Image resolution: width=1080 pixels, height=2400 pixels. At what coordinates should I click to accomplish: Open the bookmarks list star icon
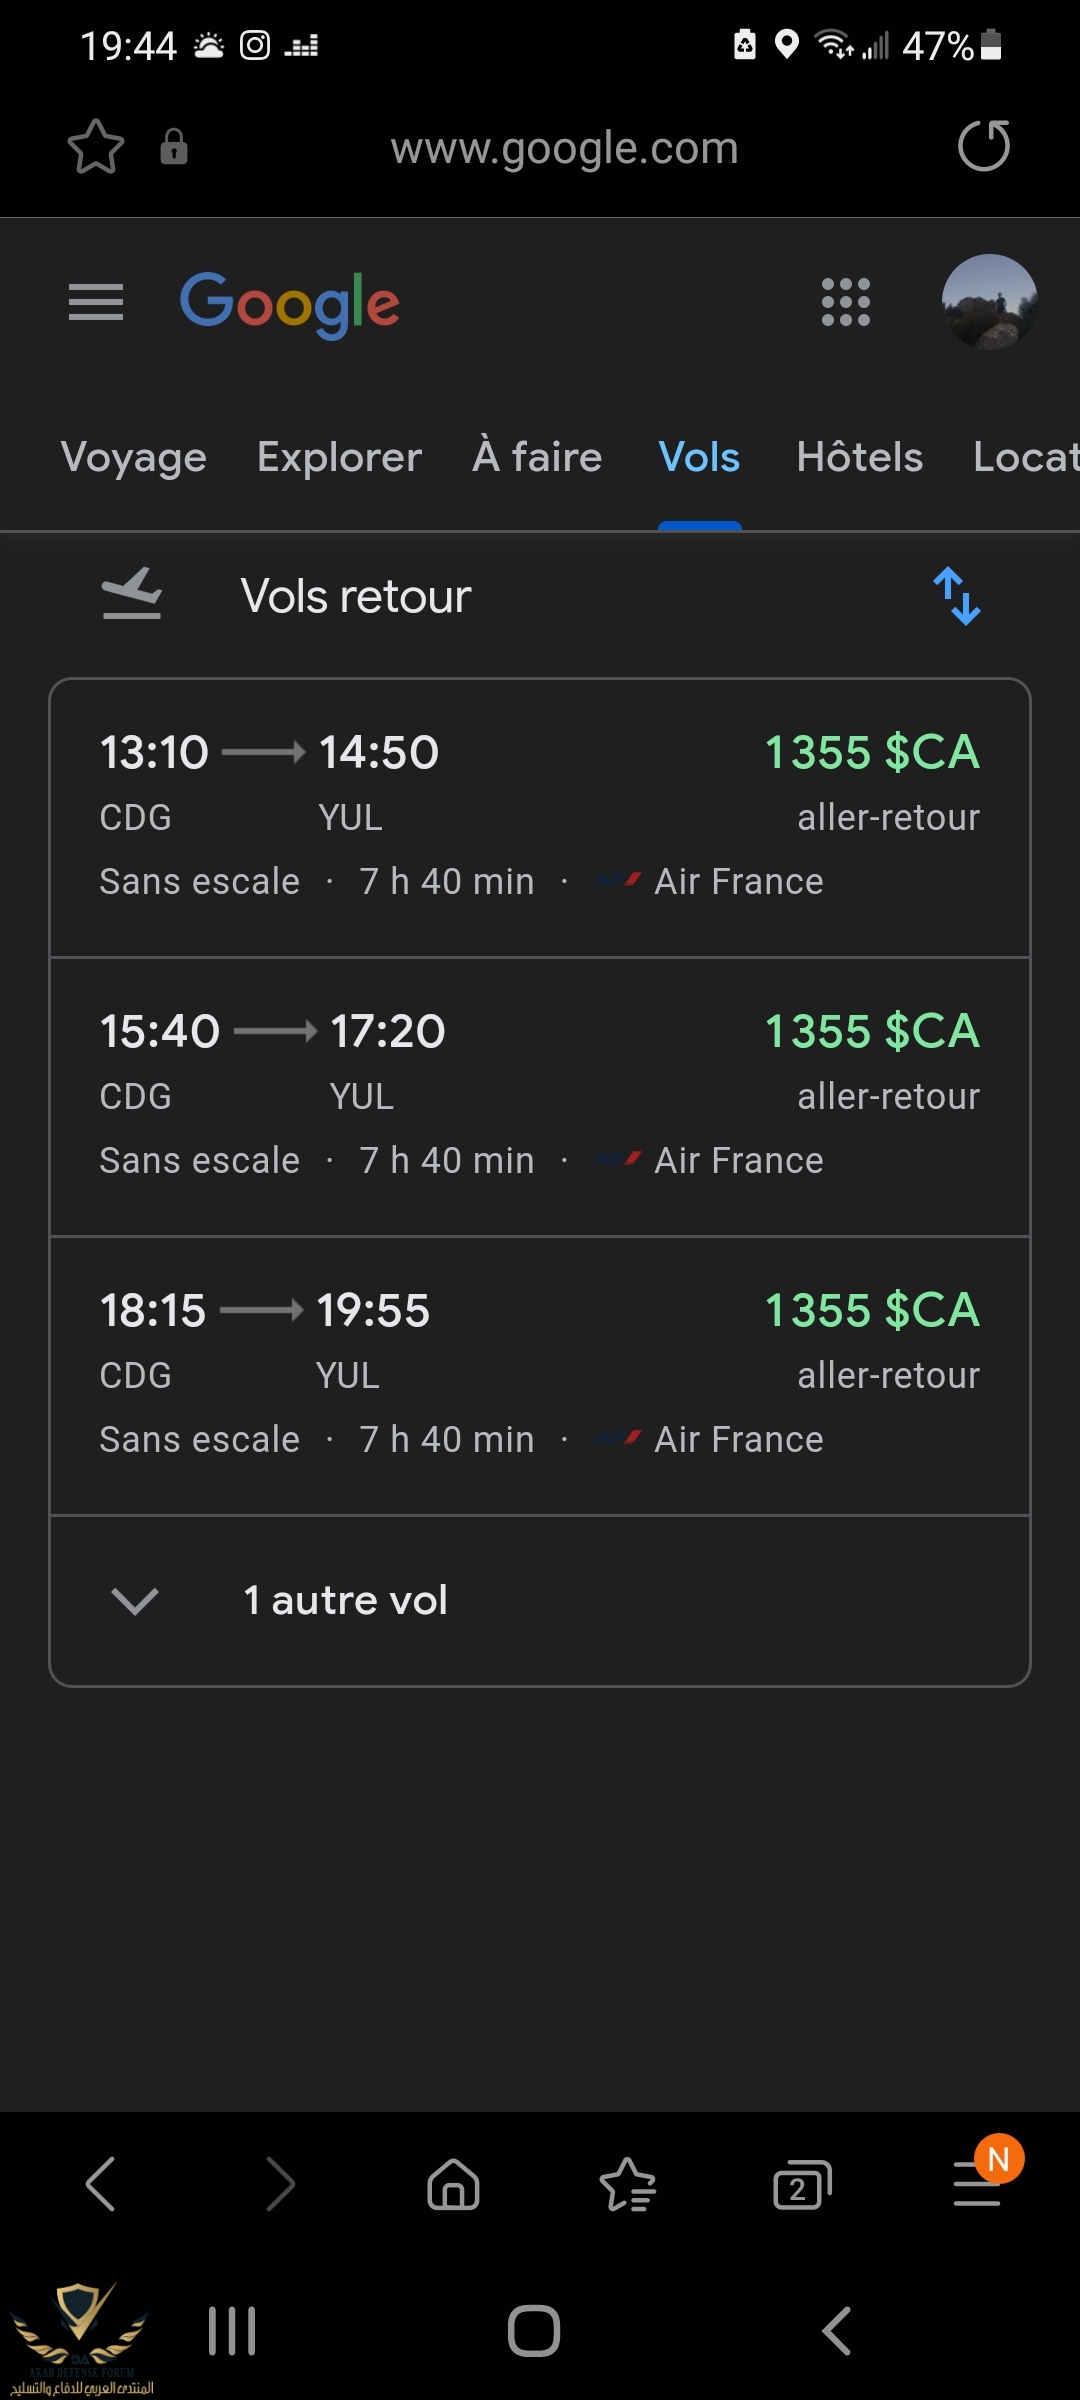627,2184
